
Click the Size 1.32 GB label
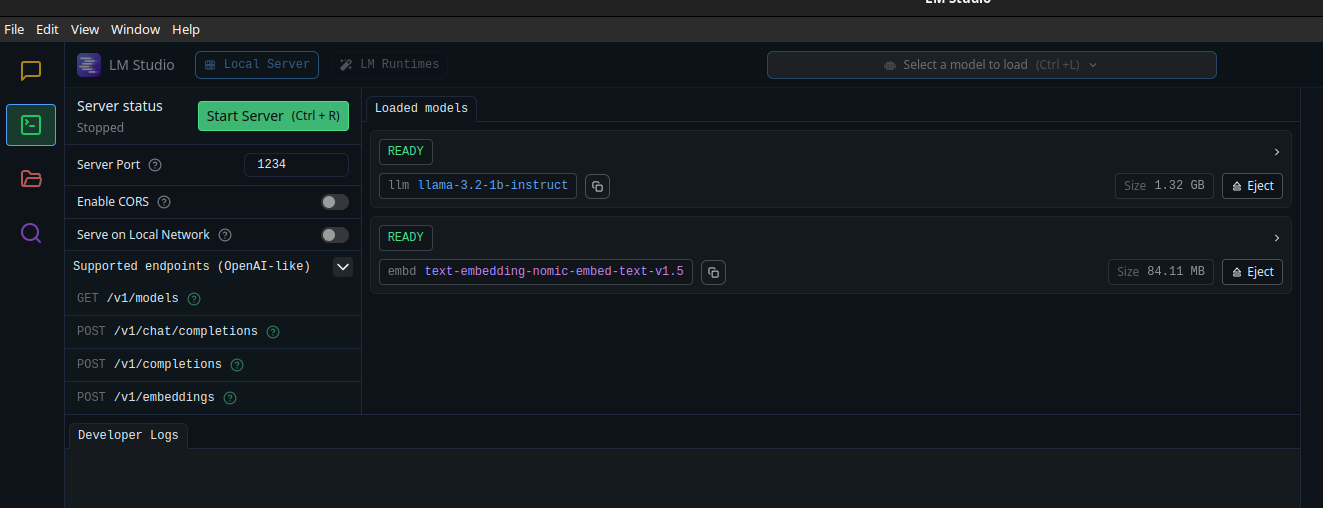coord(1164,186)
